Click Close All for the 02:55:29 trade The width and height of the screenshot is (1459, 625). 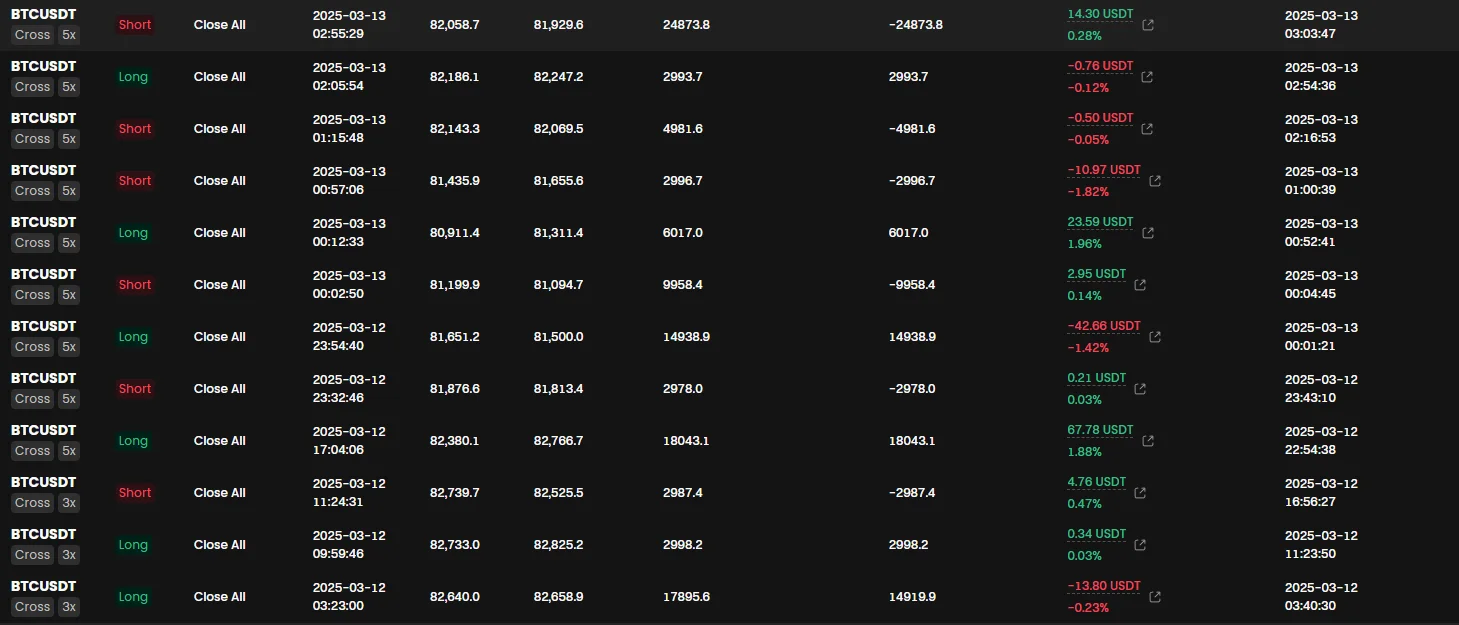(x=219, y=25)
